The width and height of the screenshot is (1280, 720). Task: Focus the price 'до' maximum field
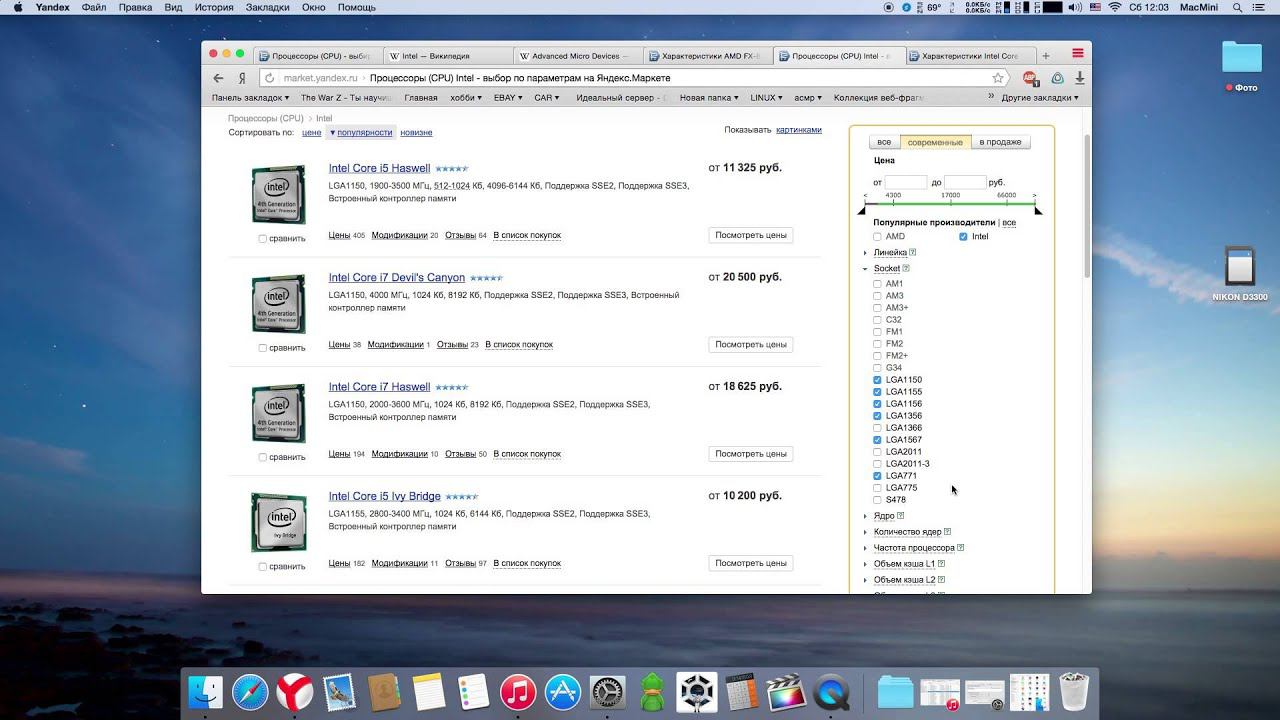coord(965,182)
